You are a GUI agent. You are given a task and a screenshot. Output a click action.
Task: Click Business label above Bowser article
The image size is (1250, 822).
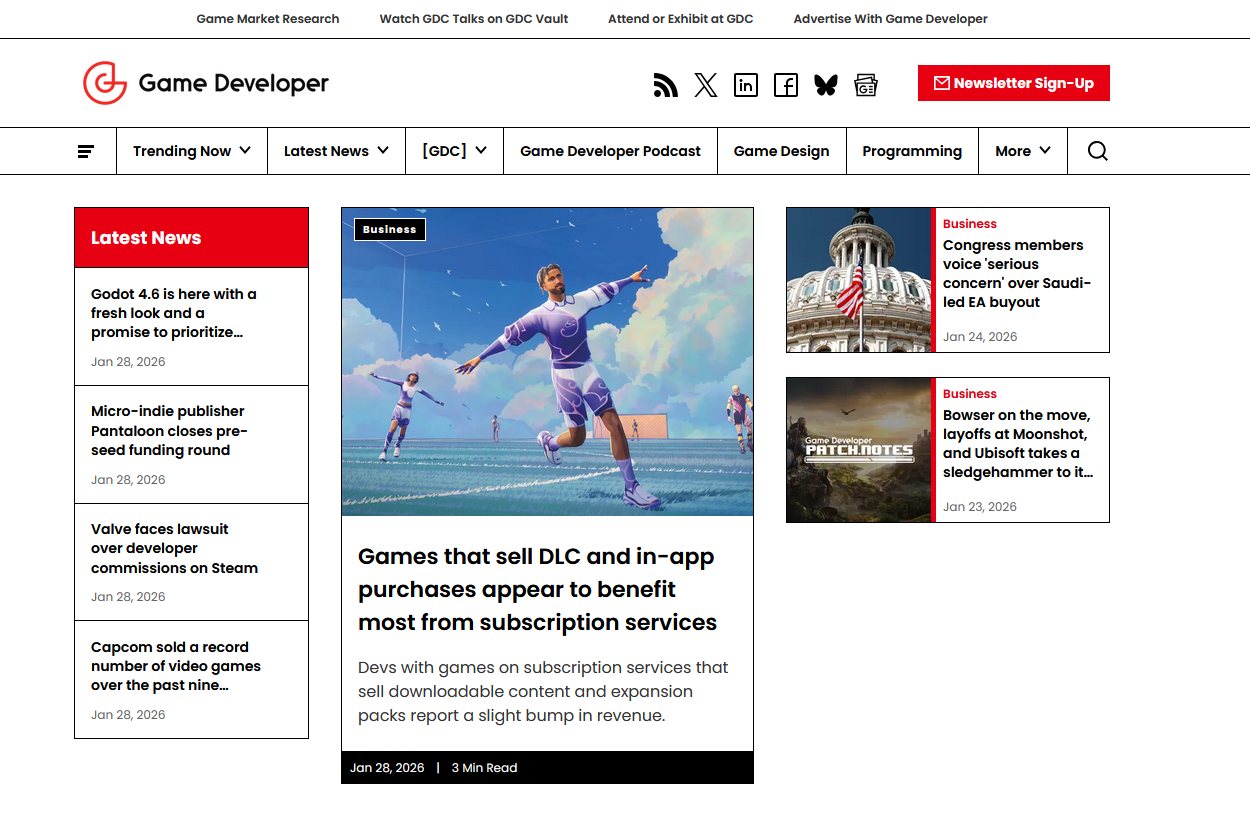[970, 394]
